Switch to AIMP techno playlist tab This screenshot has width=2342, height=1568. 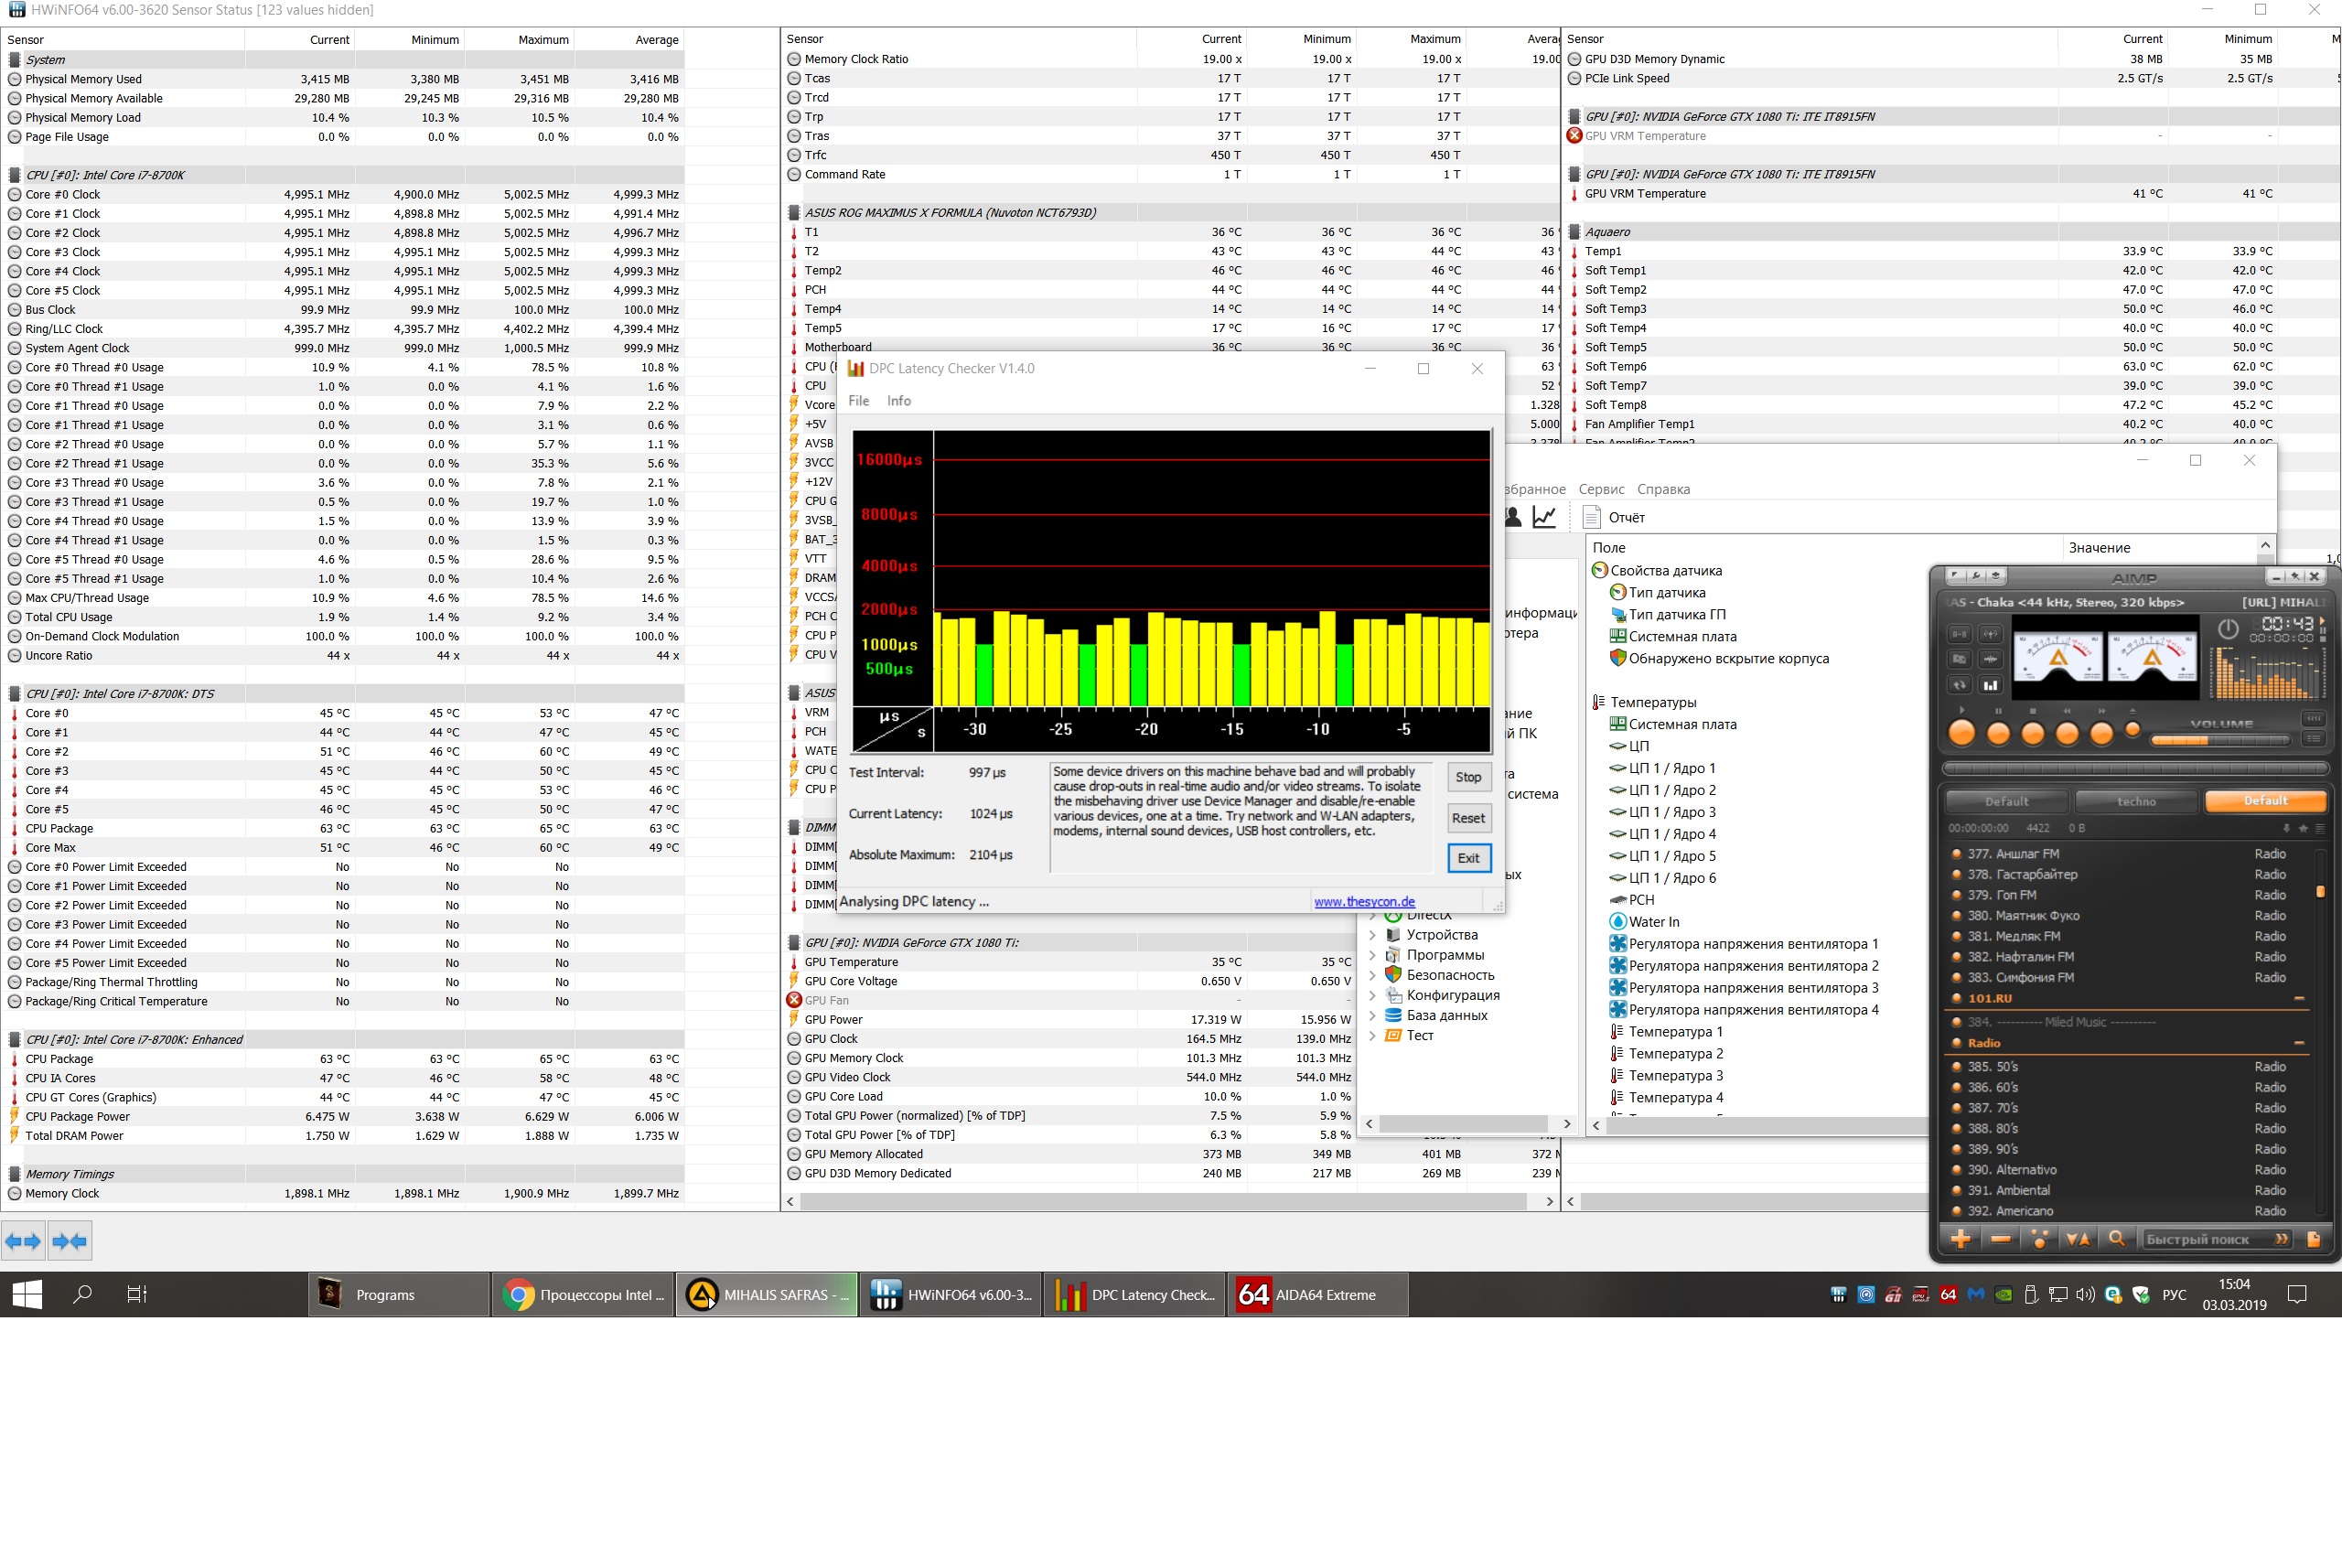pos(2136,801)
